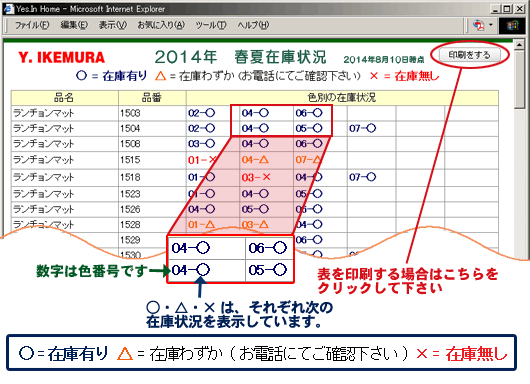Click the 2014年8月10日時点 date text

click(x=384, y=60)
